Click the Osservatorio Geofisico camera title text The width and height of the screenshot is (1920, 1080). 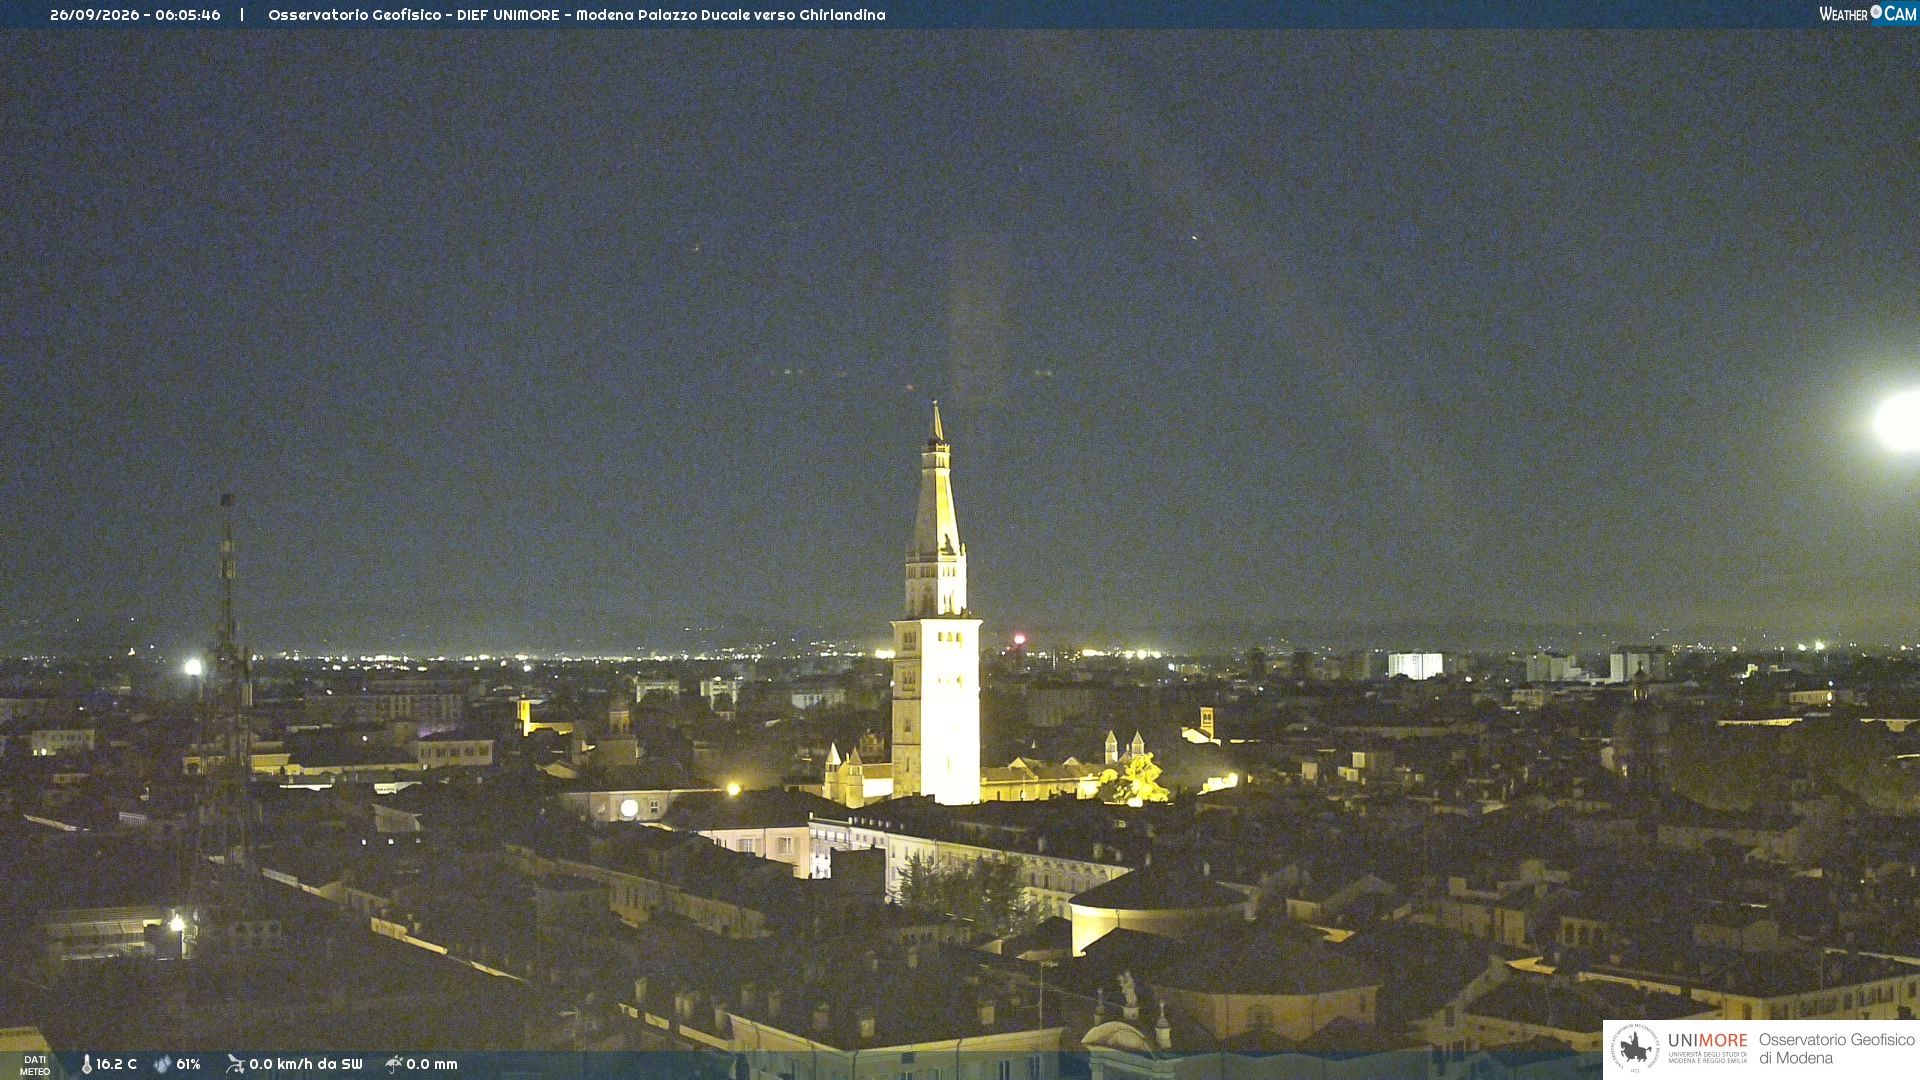pyautogui.click(x=576, y=15)
